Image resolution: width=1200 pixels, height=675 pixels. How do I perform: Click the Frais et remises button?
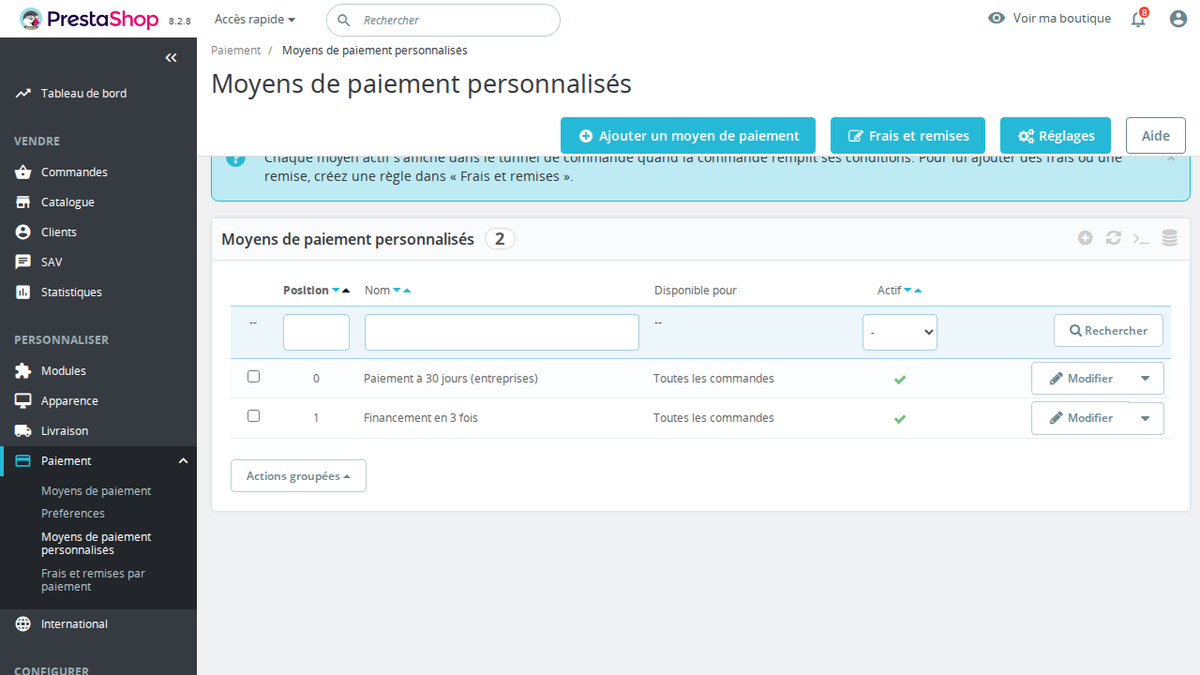coord(908,136)
